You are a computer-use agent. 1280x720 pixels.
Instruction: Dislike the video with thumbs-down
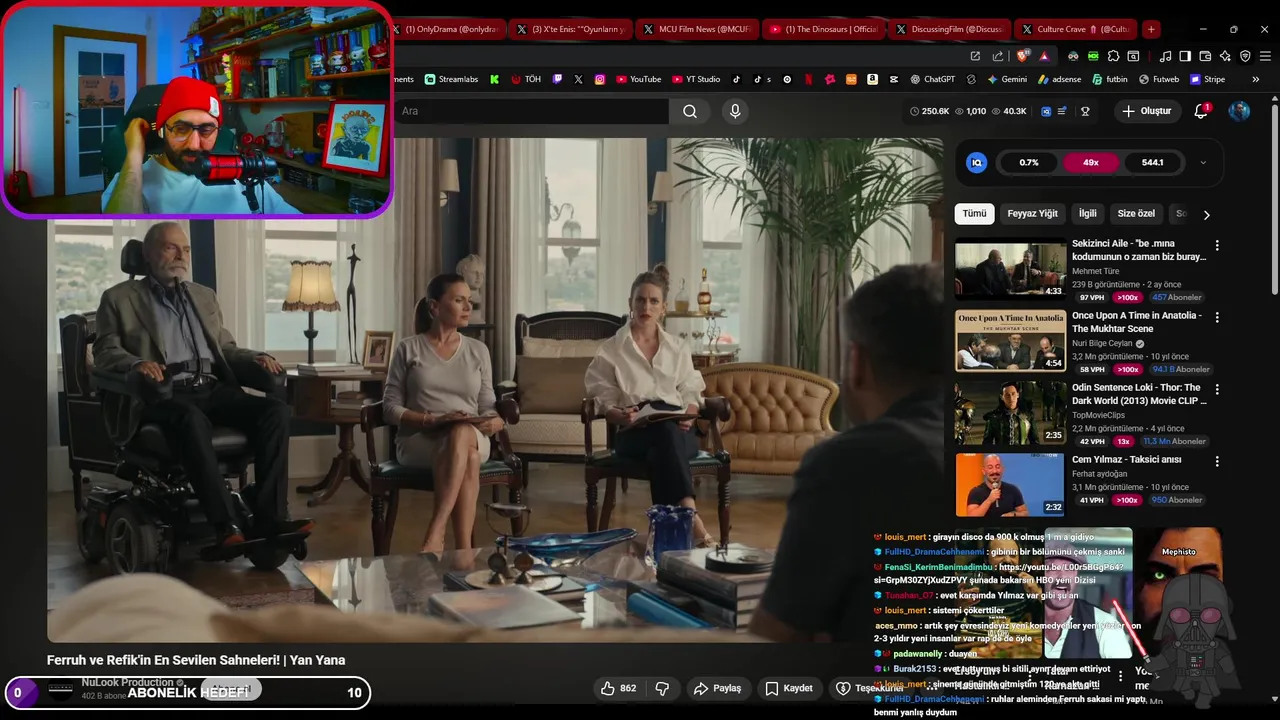tap(662, 688)
